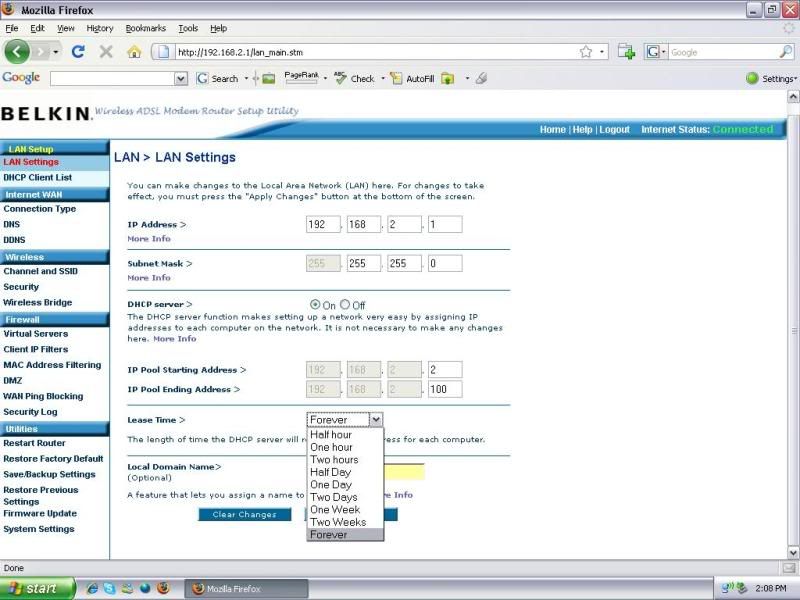Click the last octet of IP Address field
The image size is (800, 600).
tap(444, 225)
